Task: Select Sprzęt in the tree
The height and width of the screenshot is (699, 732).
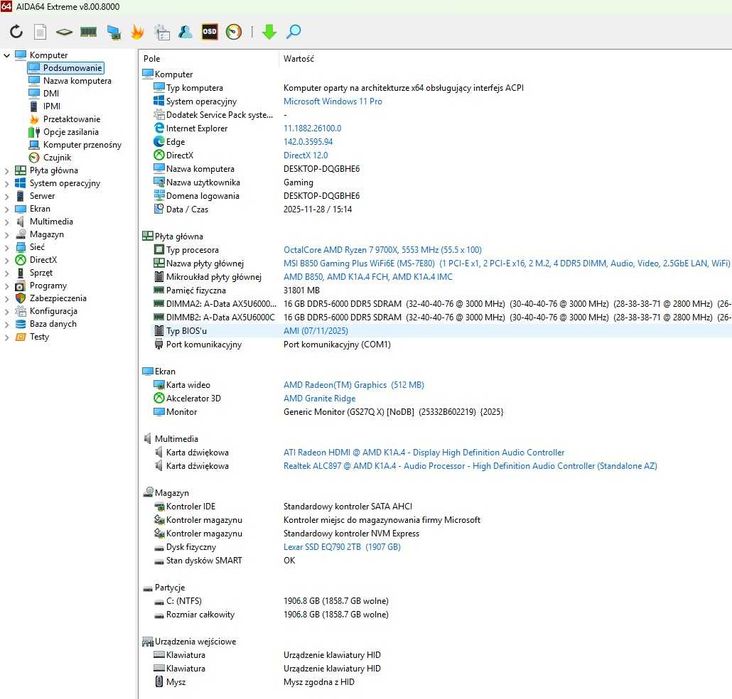Action: point(41,273)
